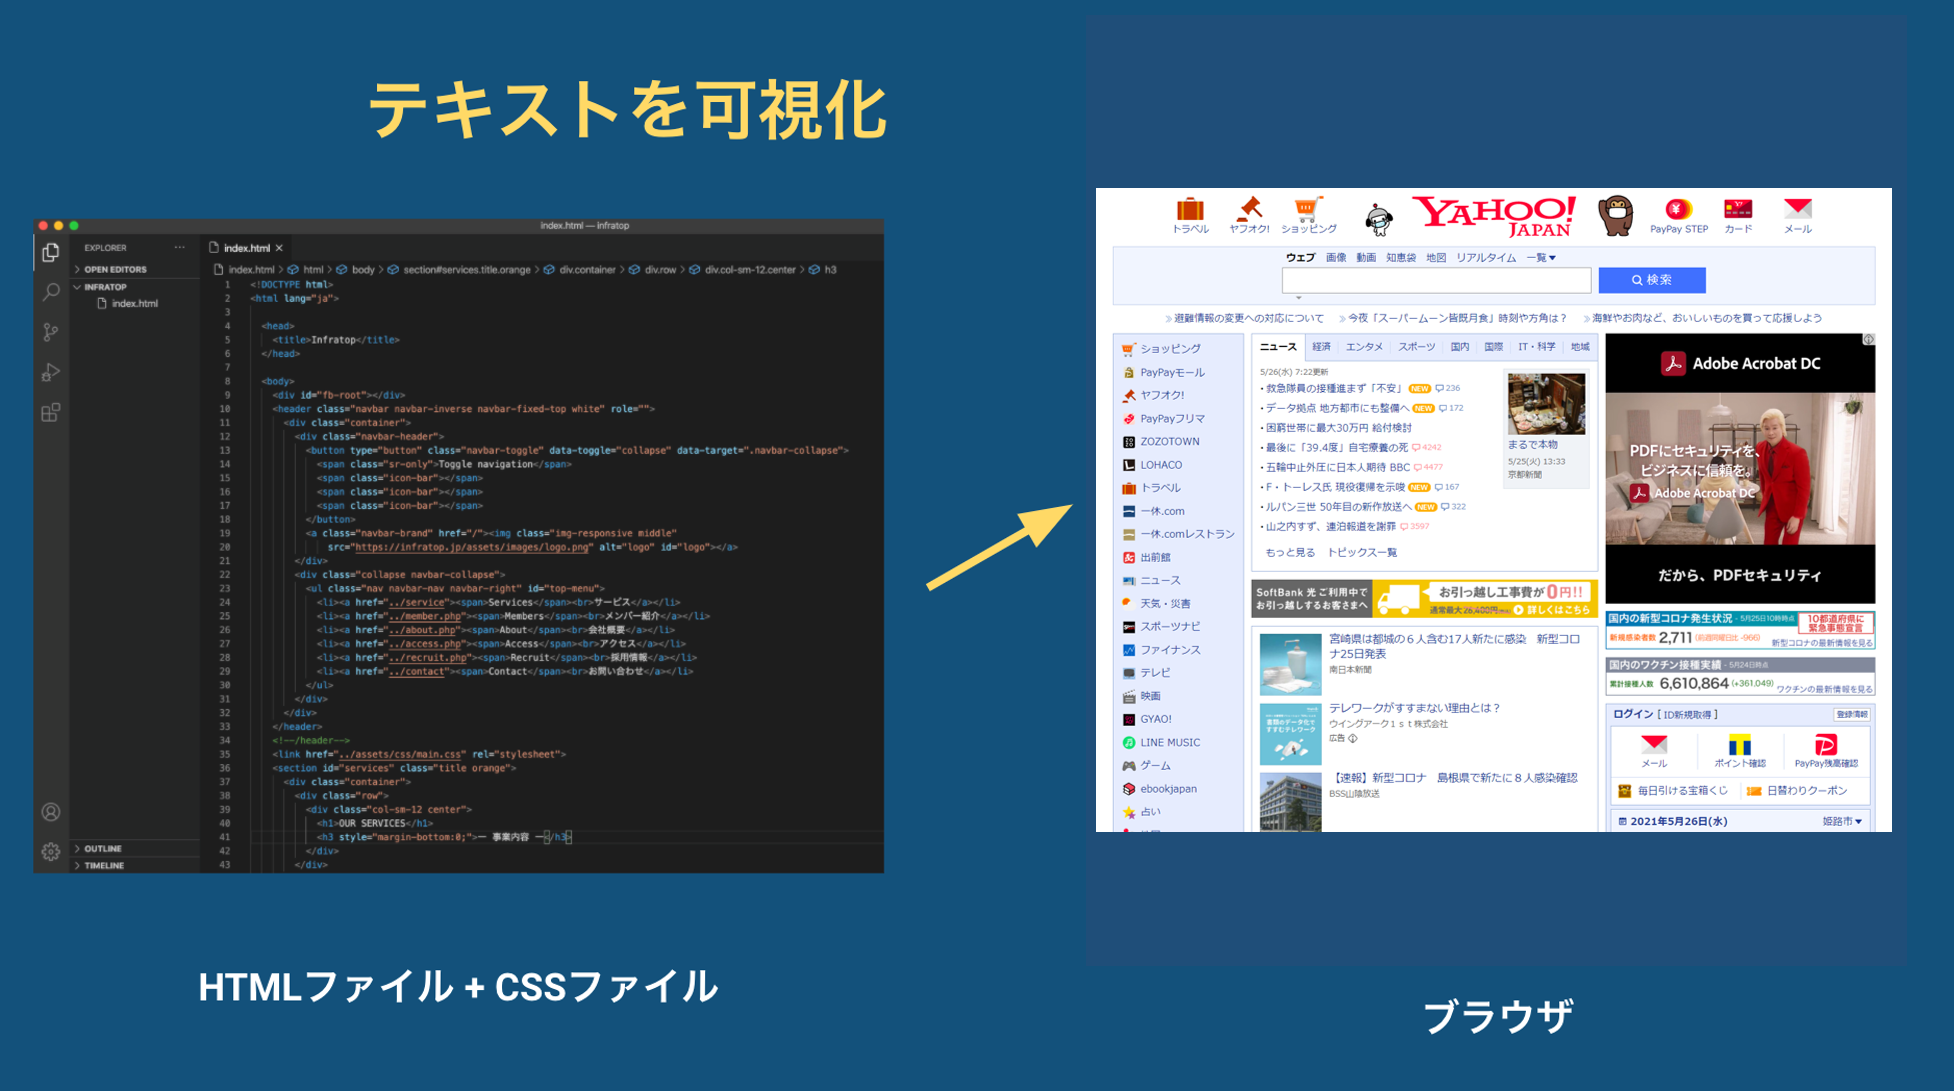Click the Manage gear icon in VS Code
This screenshot has height=1091, width=1954.
[x=50, y=852]
